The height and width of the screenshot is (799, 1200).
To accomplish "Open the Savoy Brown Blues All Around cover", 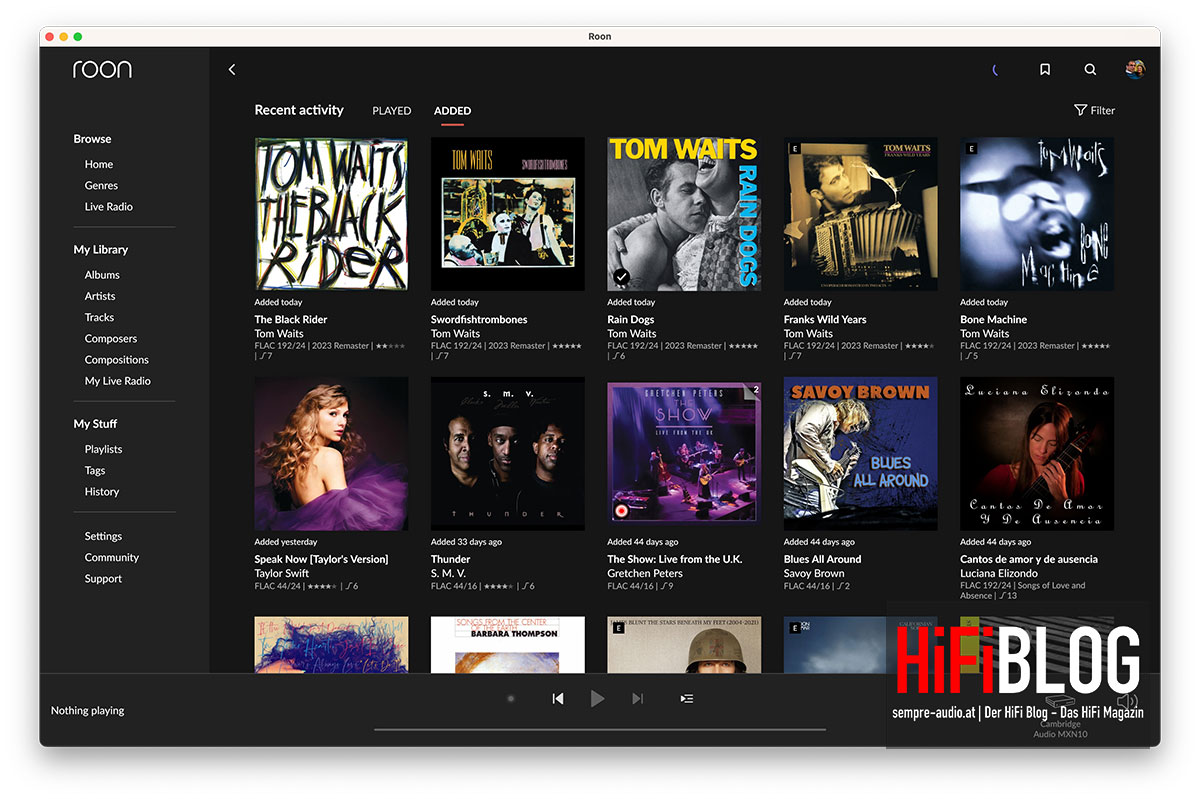I will click(861, 454).
